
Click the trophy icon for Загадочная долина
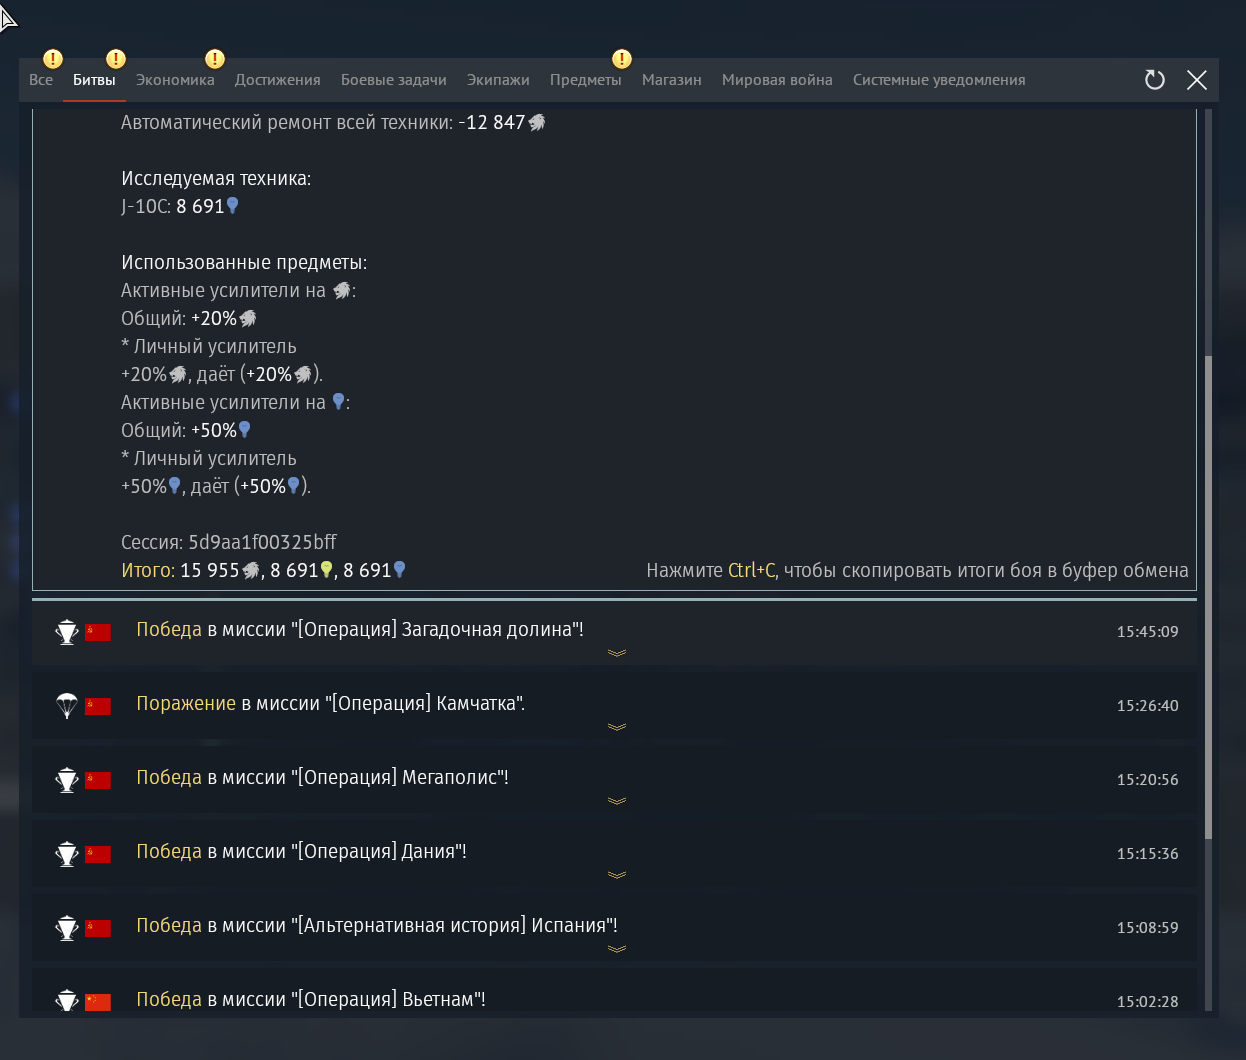tap(67, 632)
